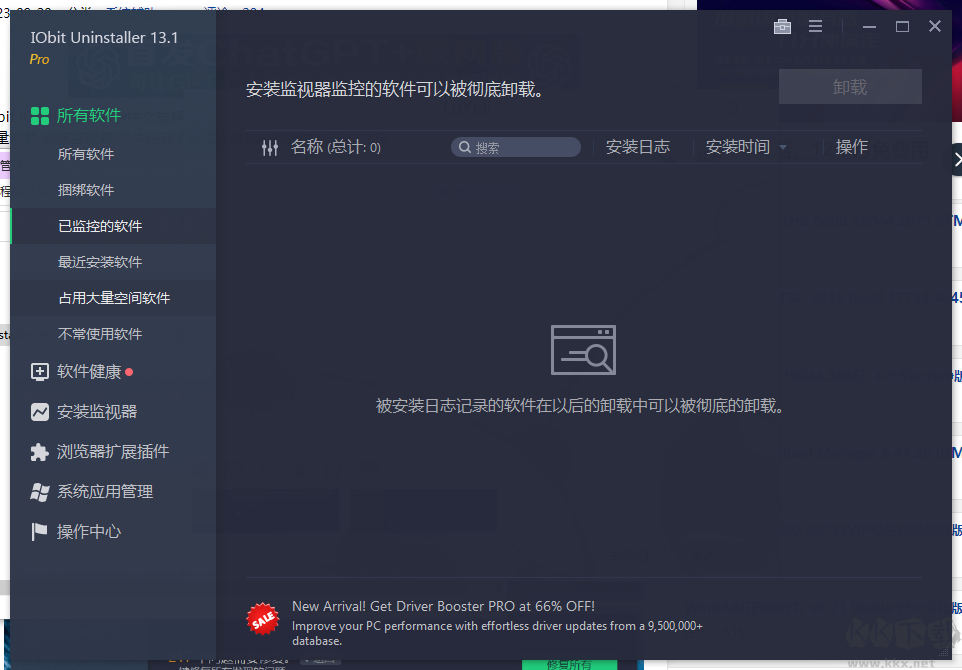Open the toolbox briefcase icon
This screenshot has width=962, height=670.
pyautogui.click(x=782, y=26)
